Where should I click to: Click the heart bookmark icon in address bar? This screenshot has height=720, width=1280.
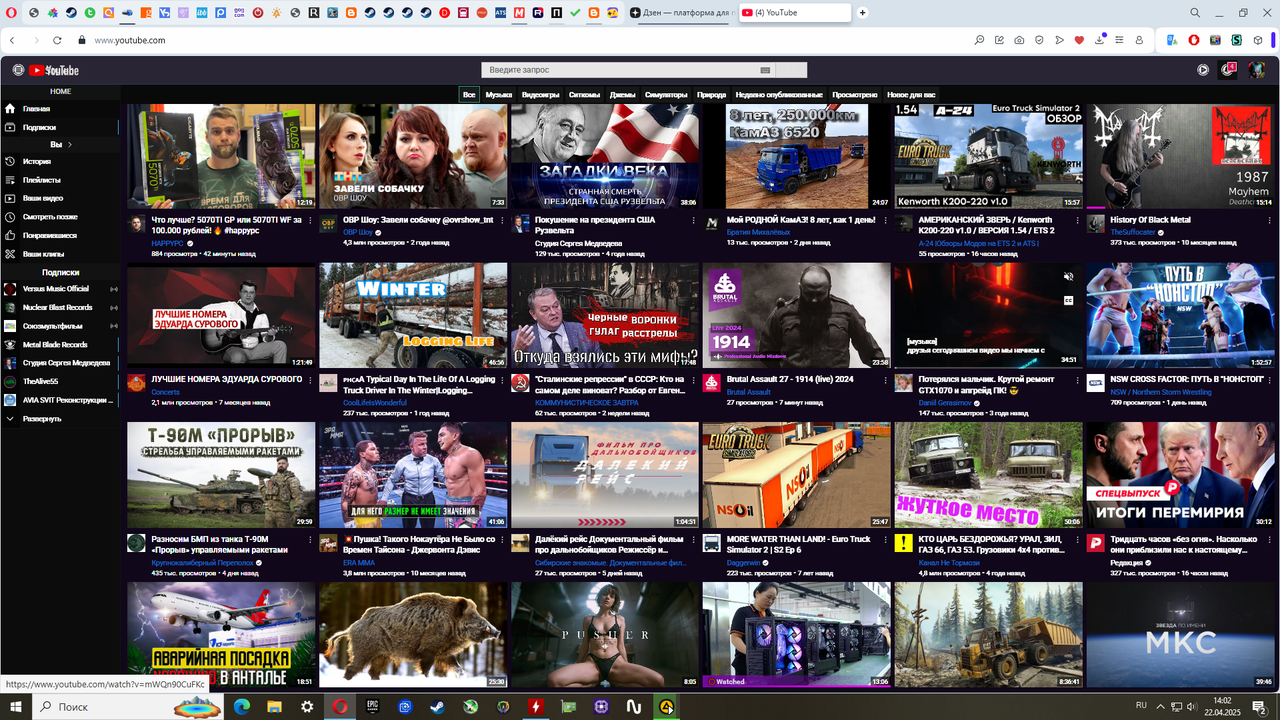[1079, 40]
